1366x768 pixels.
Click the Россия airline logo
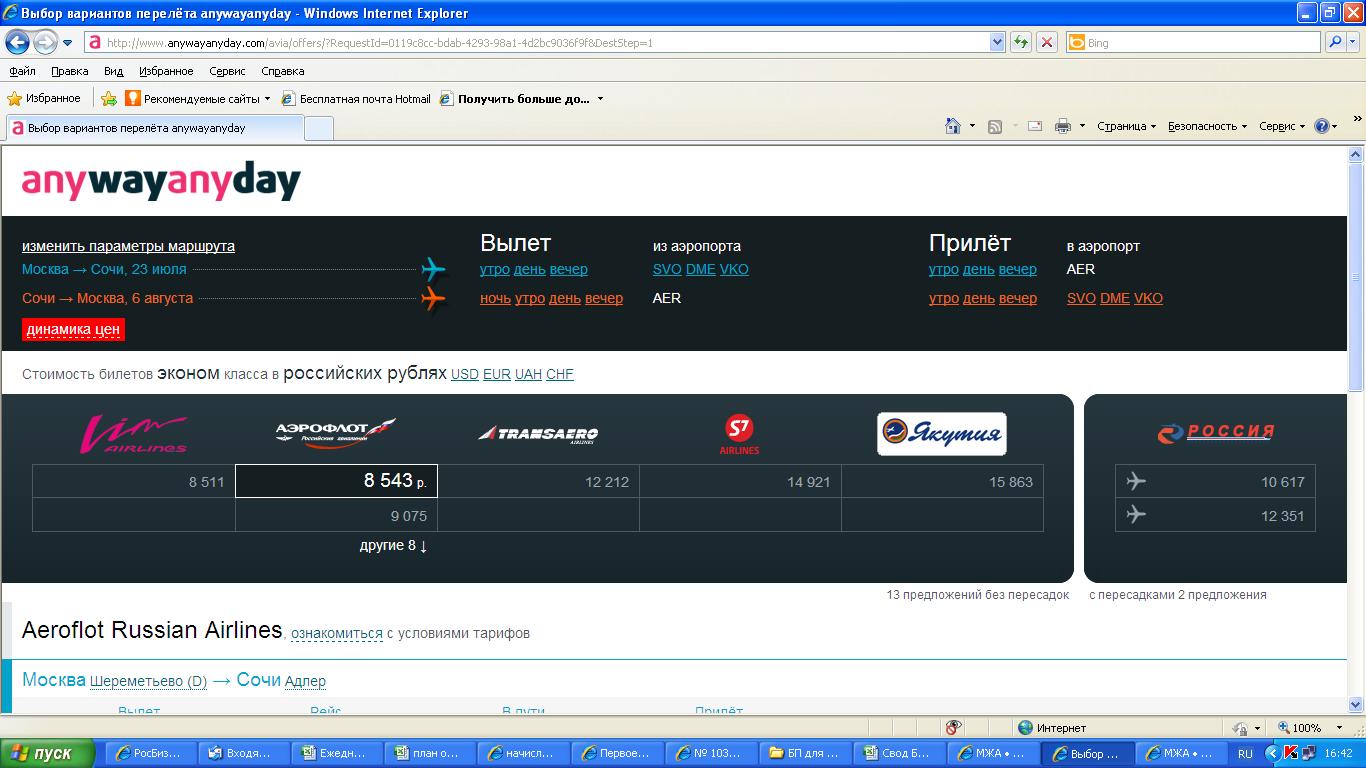pyautogui.click(x=1215, y=433)
